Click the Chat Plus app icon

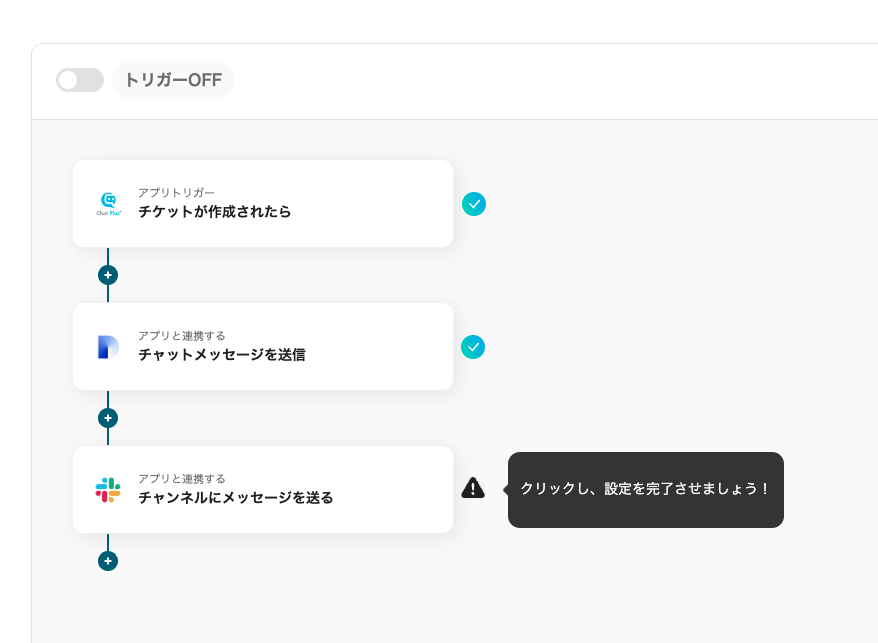coord(108,204)
